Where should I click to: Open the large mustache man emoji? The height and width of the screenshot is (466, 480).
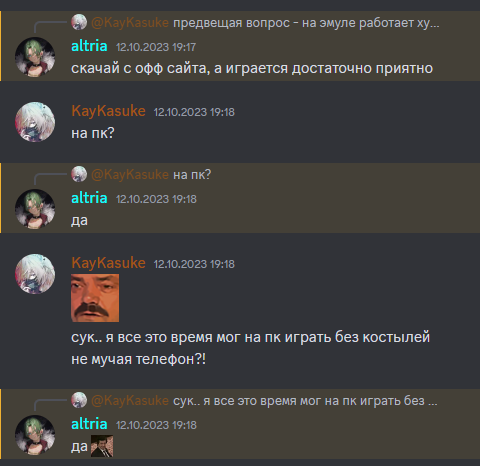pyautogui.click(x=95, y=298)
